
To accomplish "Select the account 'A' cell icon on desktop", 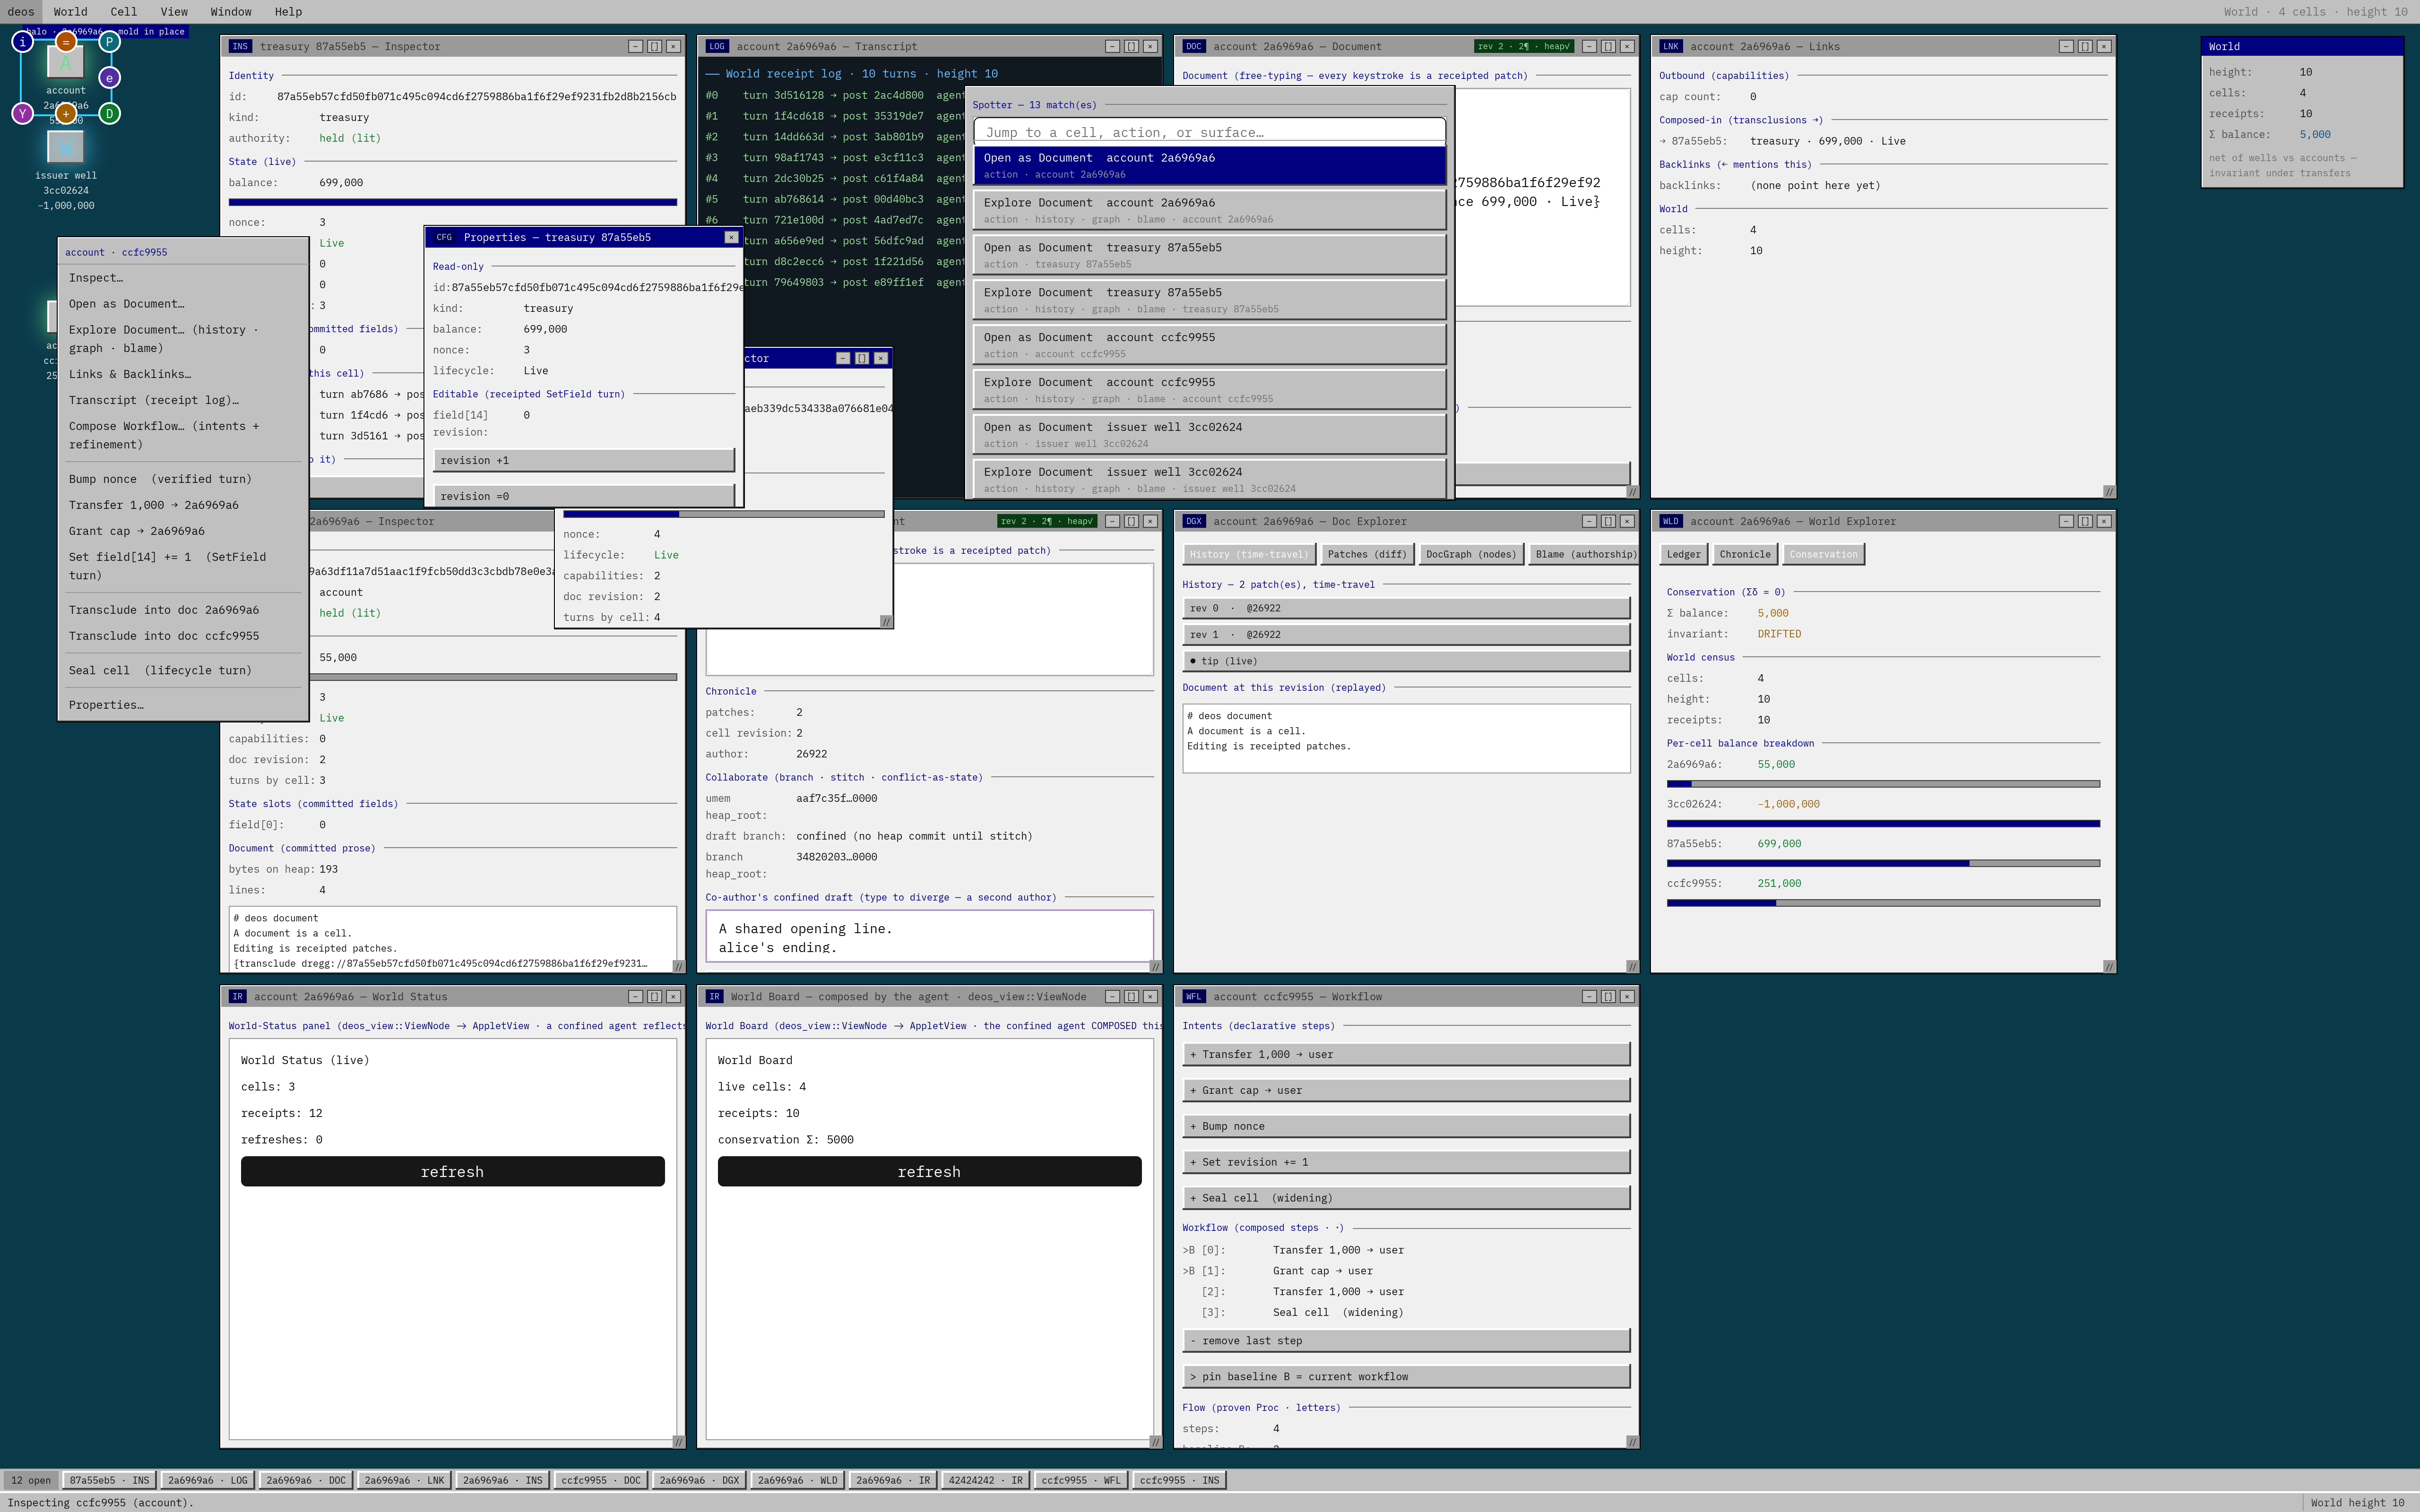I will click(66, 63).
